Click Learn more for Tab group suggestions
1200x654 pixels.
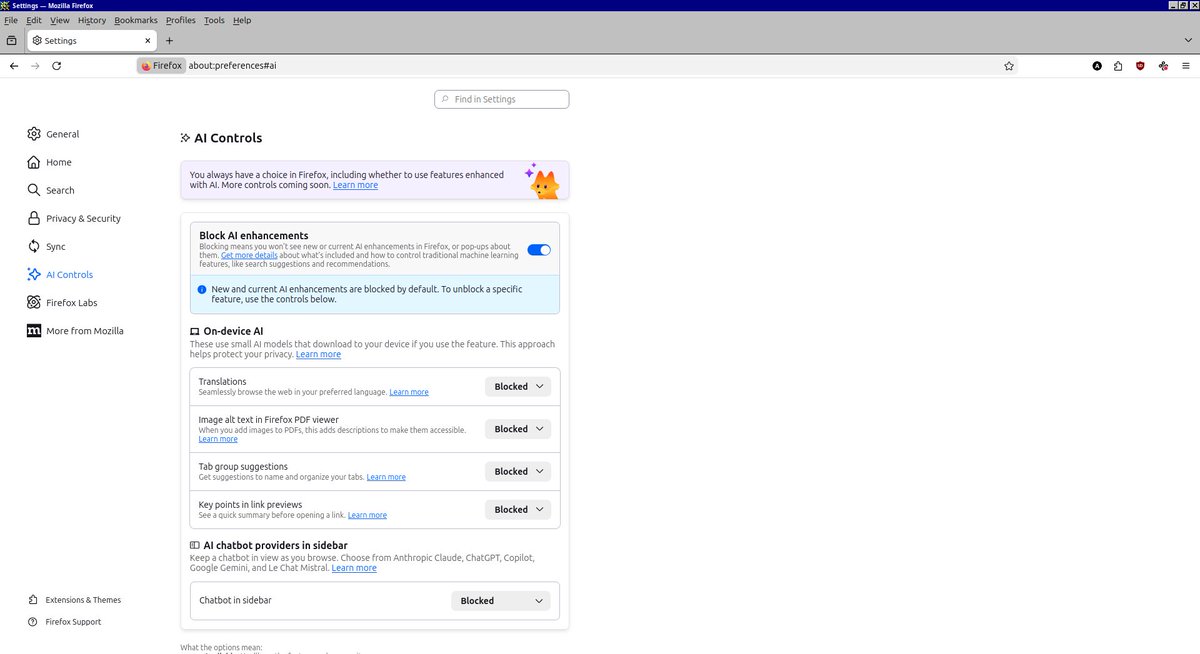(x=386, y=477)
